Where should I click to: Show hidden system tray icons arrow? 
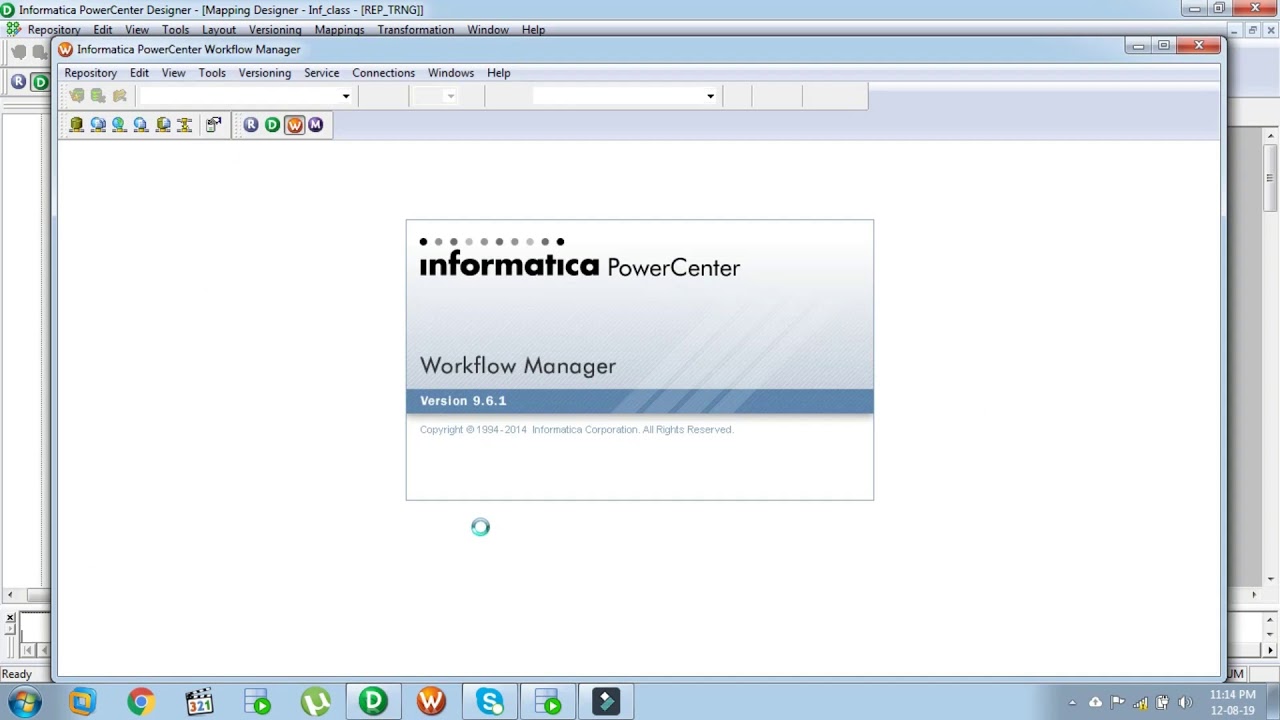point(1072,703)
